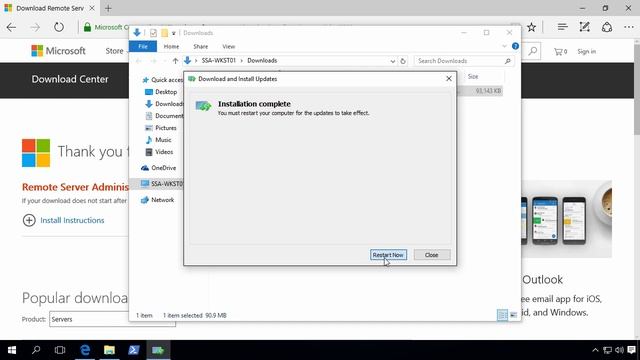Click the browser Refresh icon
The width and height of the screenshot is (640, 360).
[x=59, y=27]
